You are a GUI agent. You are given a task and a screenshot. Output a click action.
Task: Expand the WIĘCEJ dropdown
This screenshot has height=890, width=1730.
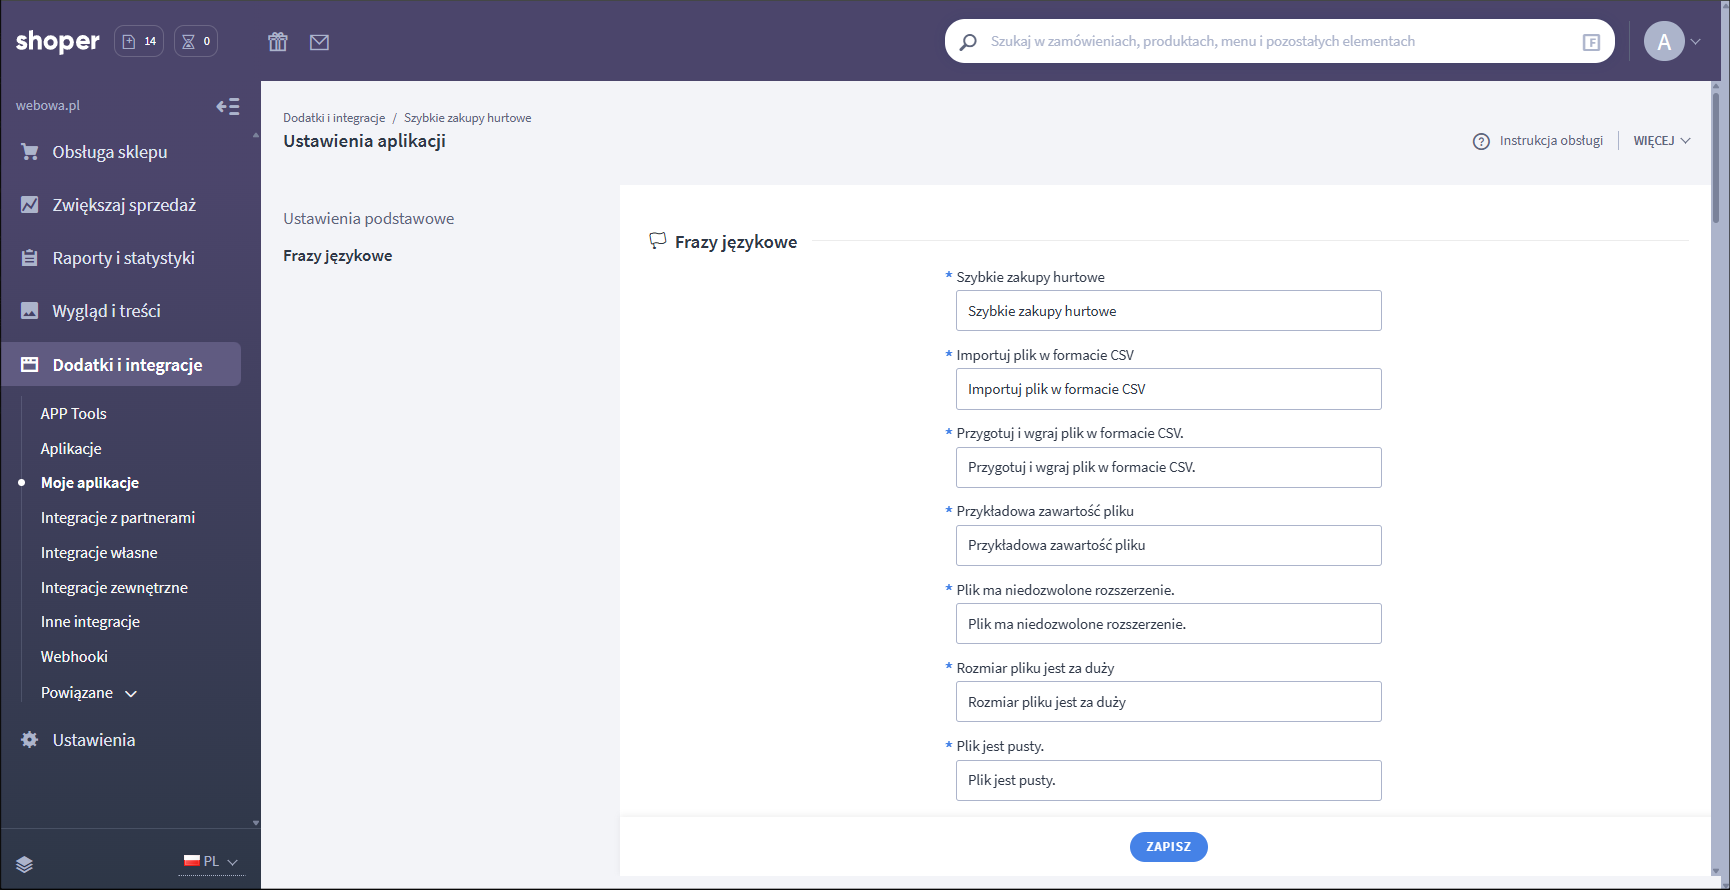[x=1661, y=141]
